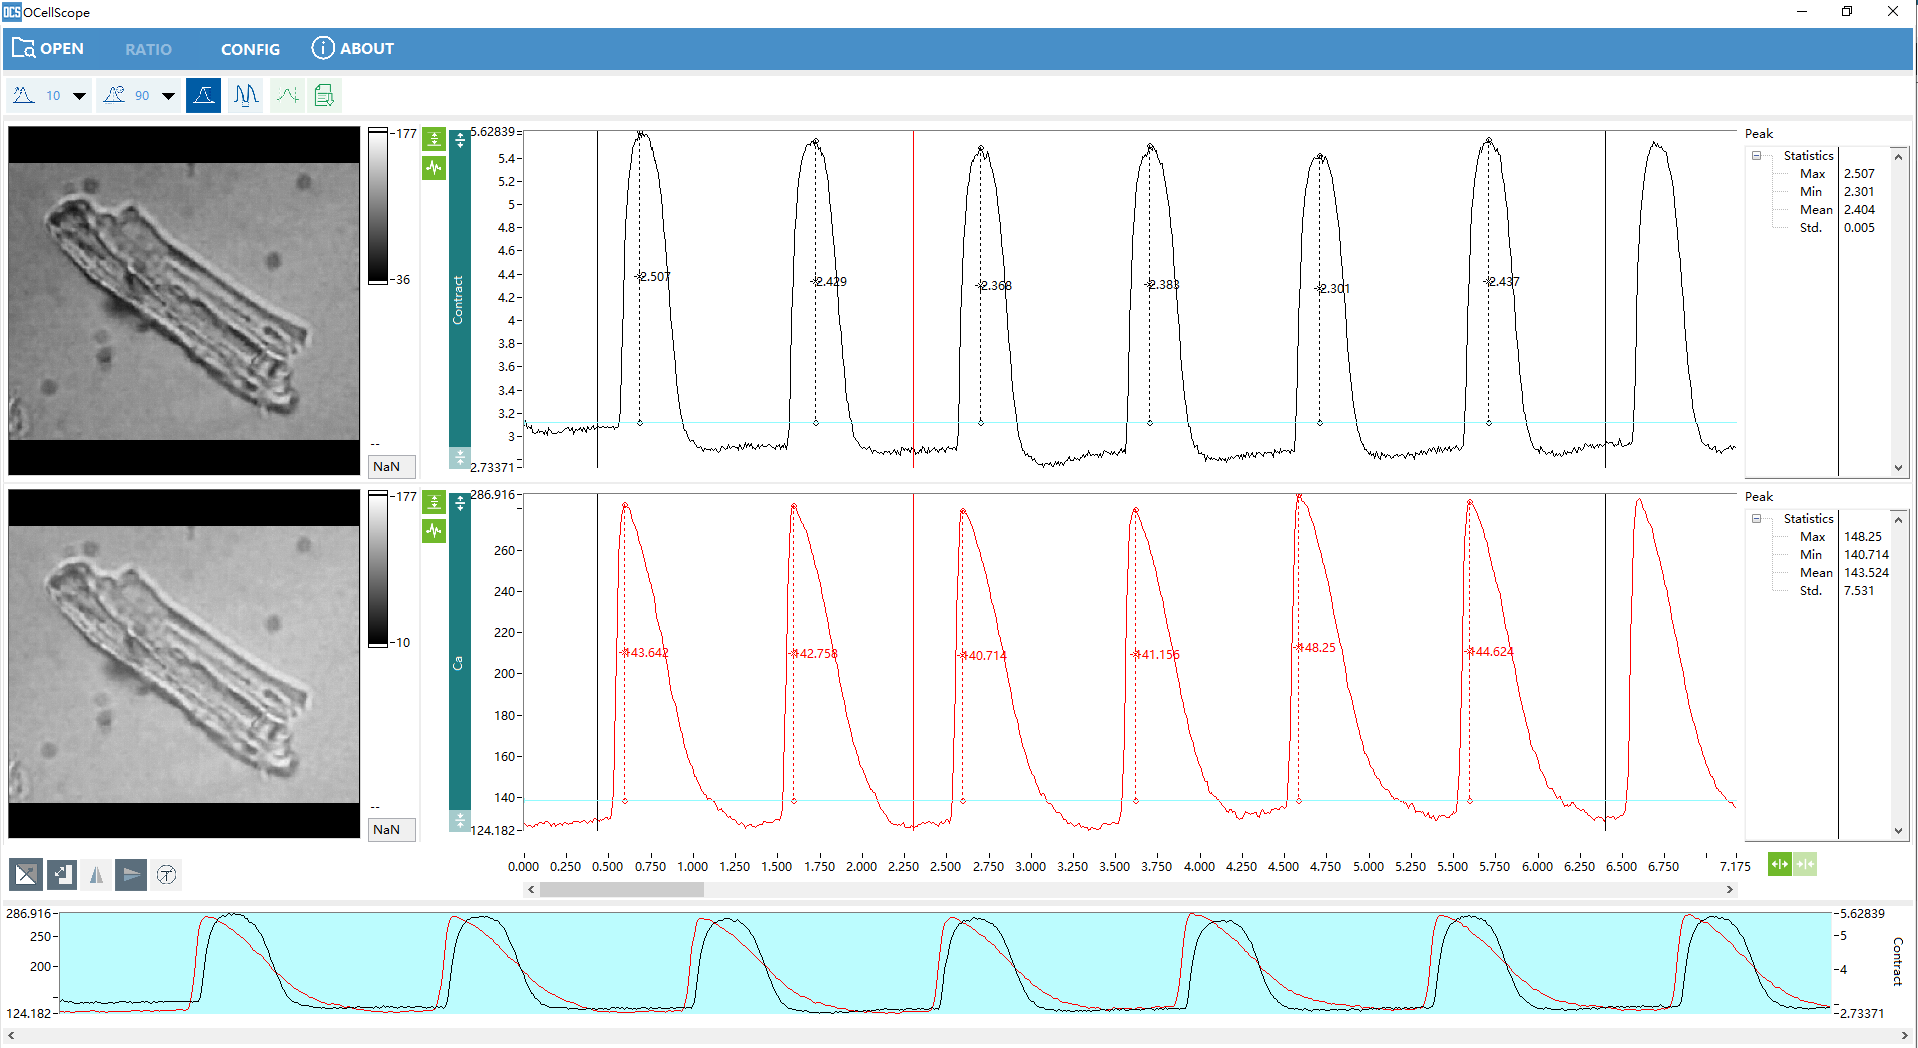
Task: Click the Std. value 0.005 in Contract statistics
Action: tap(1859, 228)
